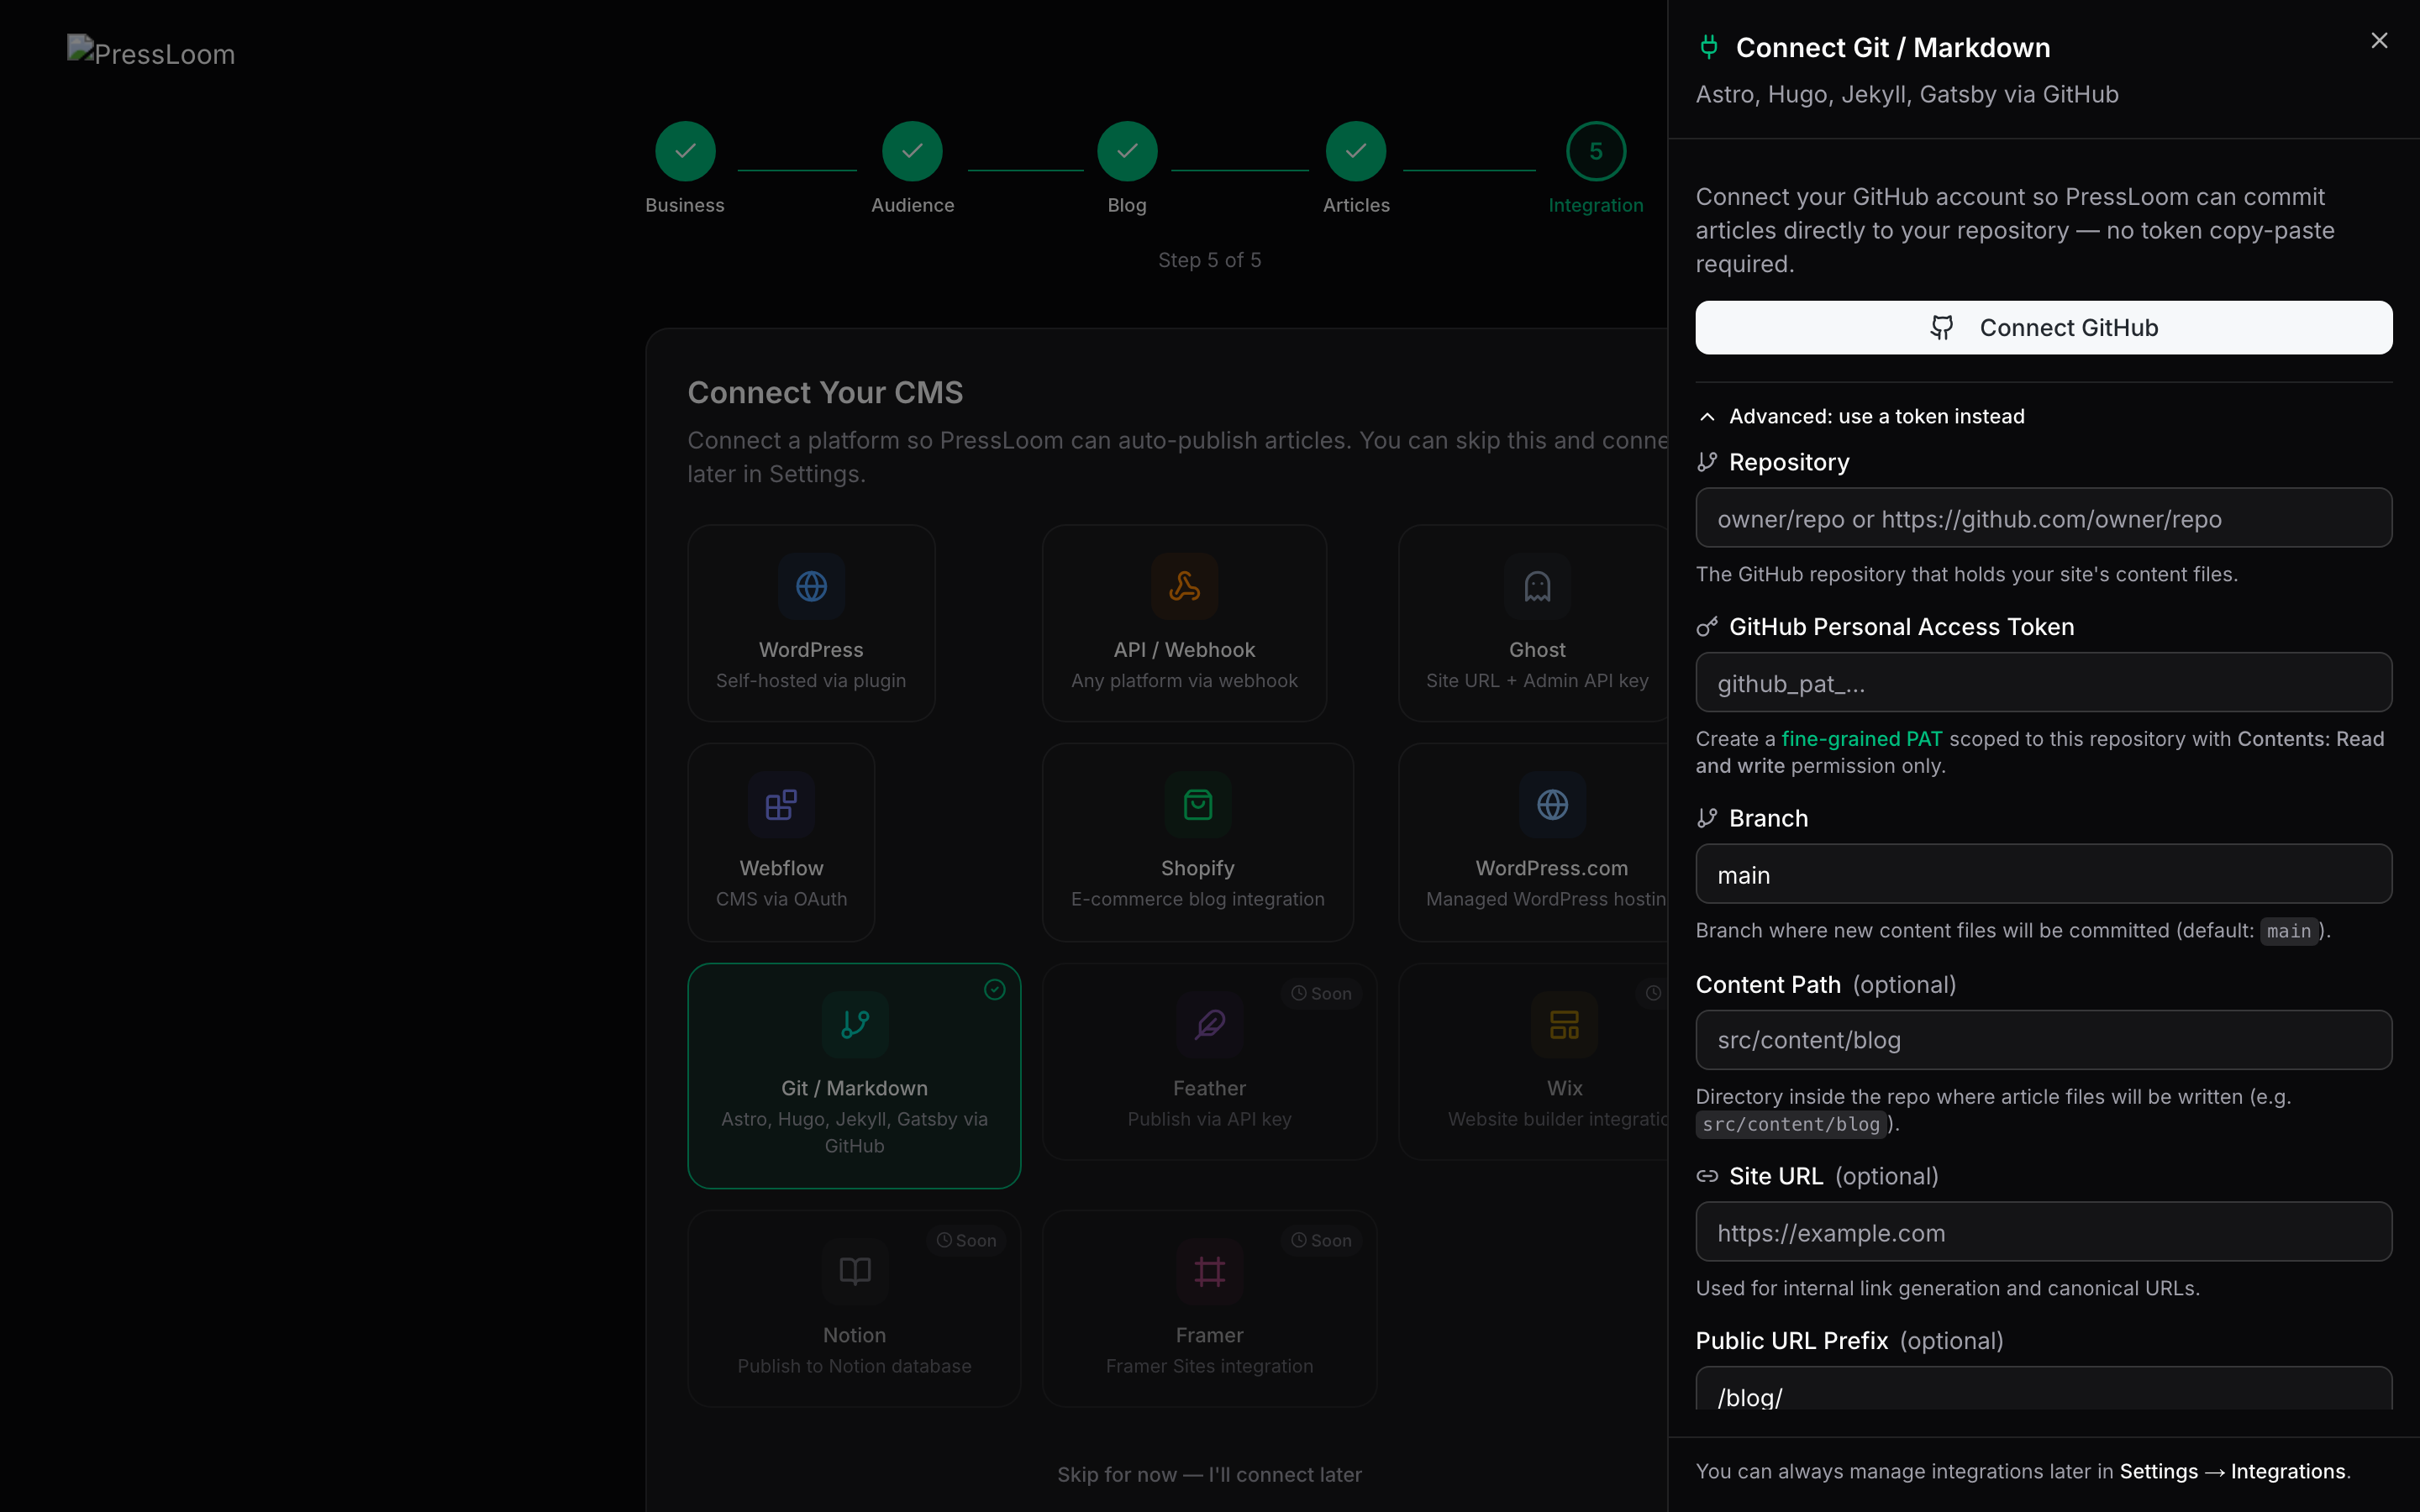Click the GitHub logo in Connect GitHub button

tap(1941, 328)
